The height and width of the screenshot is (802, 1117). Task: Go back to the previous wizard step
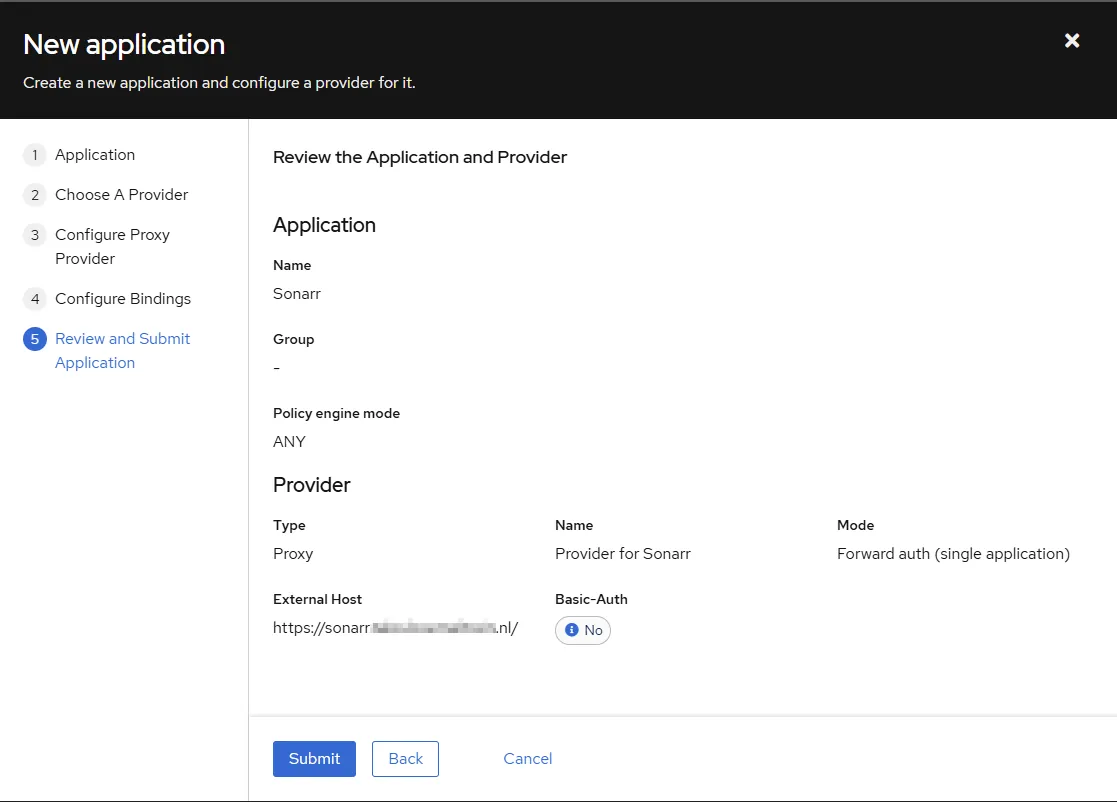coord(405,758)
